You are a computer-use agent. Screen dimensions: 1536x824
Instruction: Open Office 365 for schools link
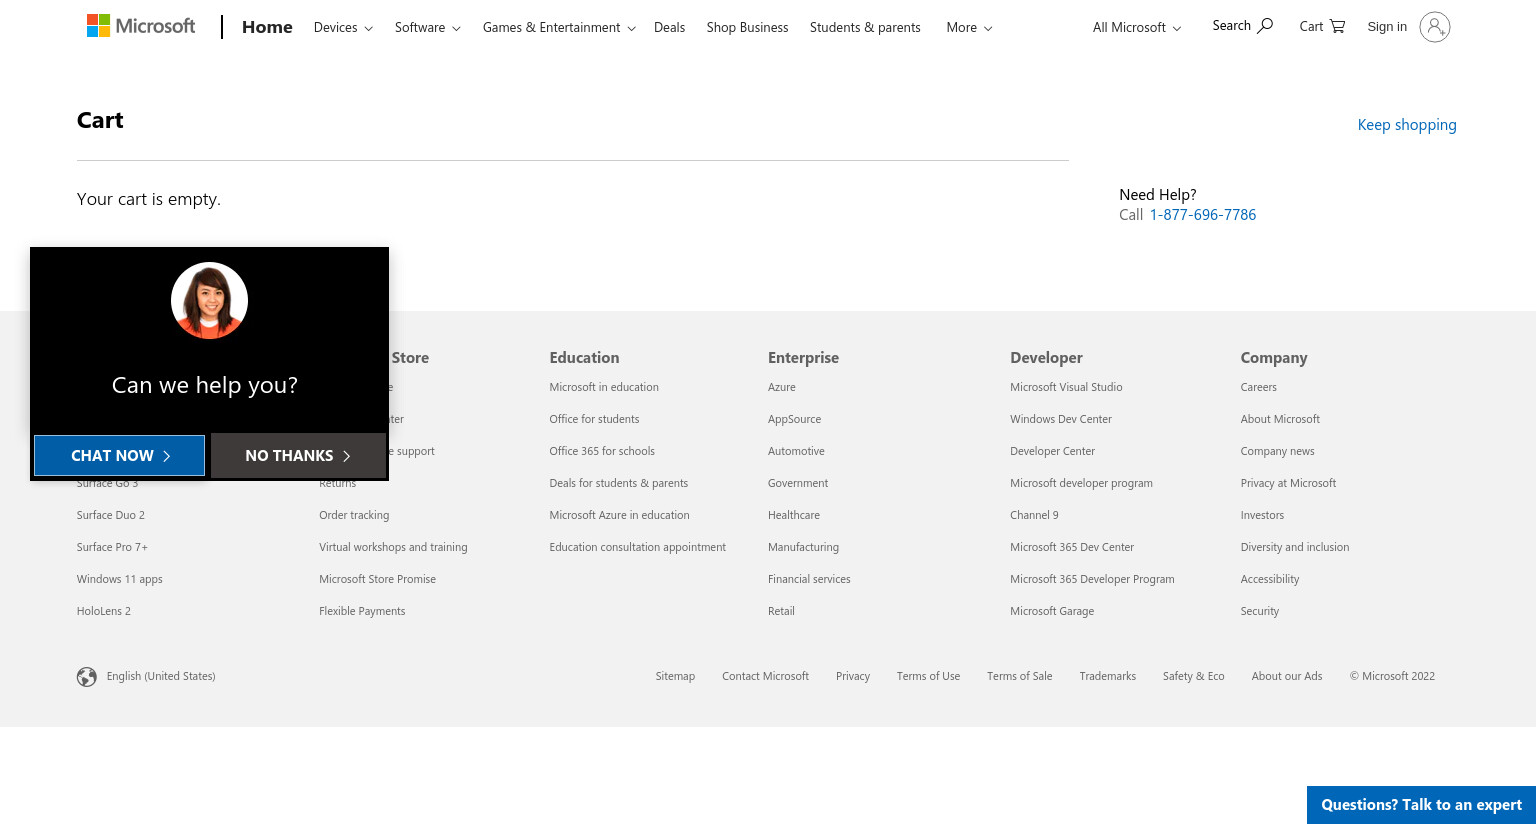602,451
